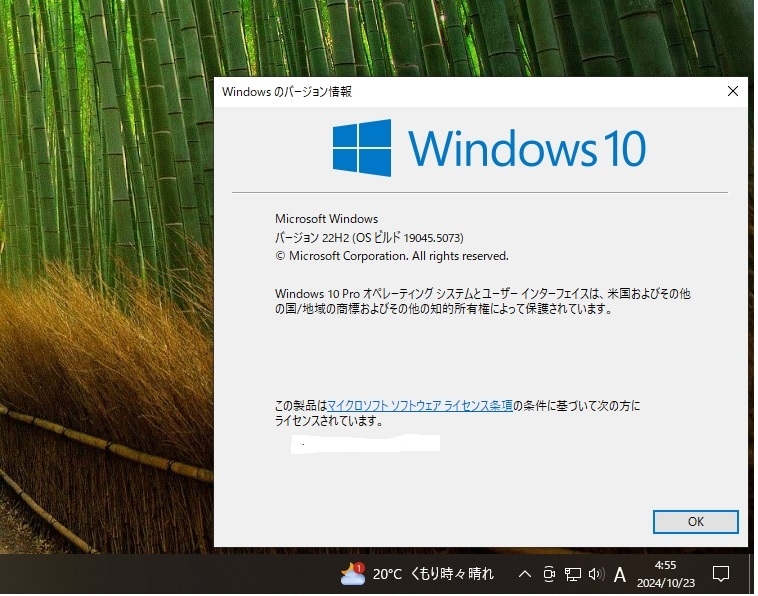Open the マイクロソフト ソフトウェア ライセンス条項 link
The height and width of the screenshot is (596, 758).
click(420, 406)
